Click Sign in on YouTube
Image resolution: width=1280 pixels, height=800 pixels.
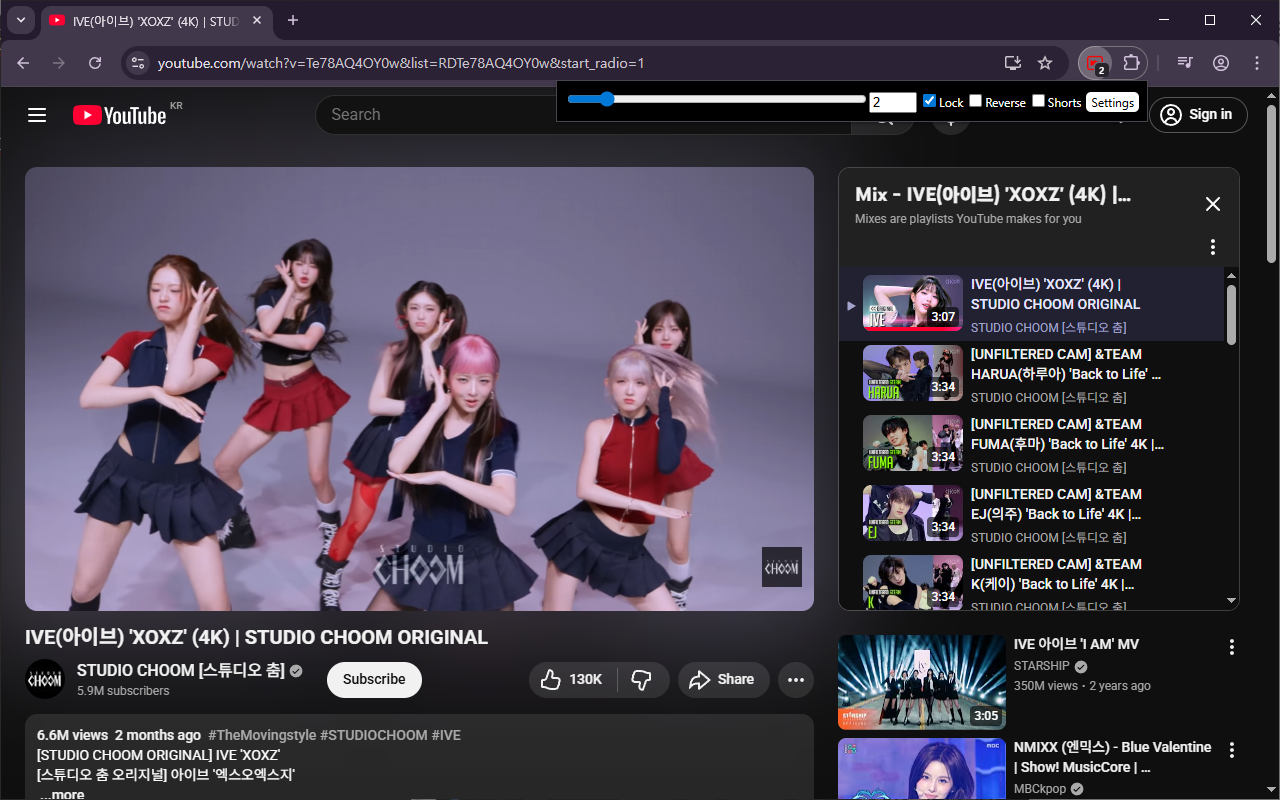[x=1198, y=114]
